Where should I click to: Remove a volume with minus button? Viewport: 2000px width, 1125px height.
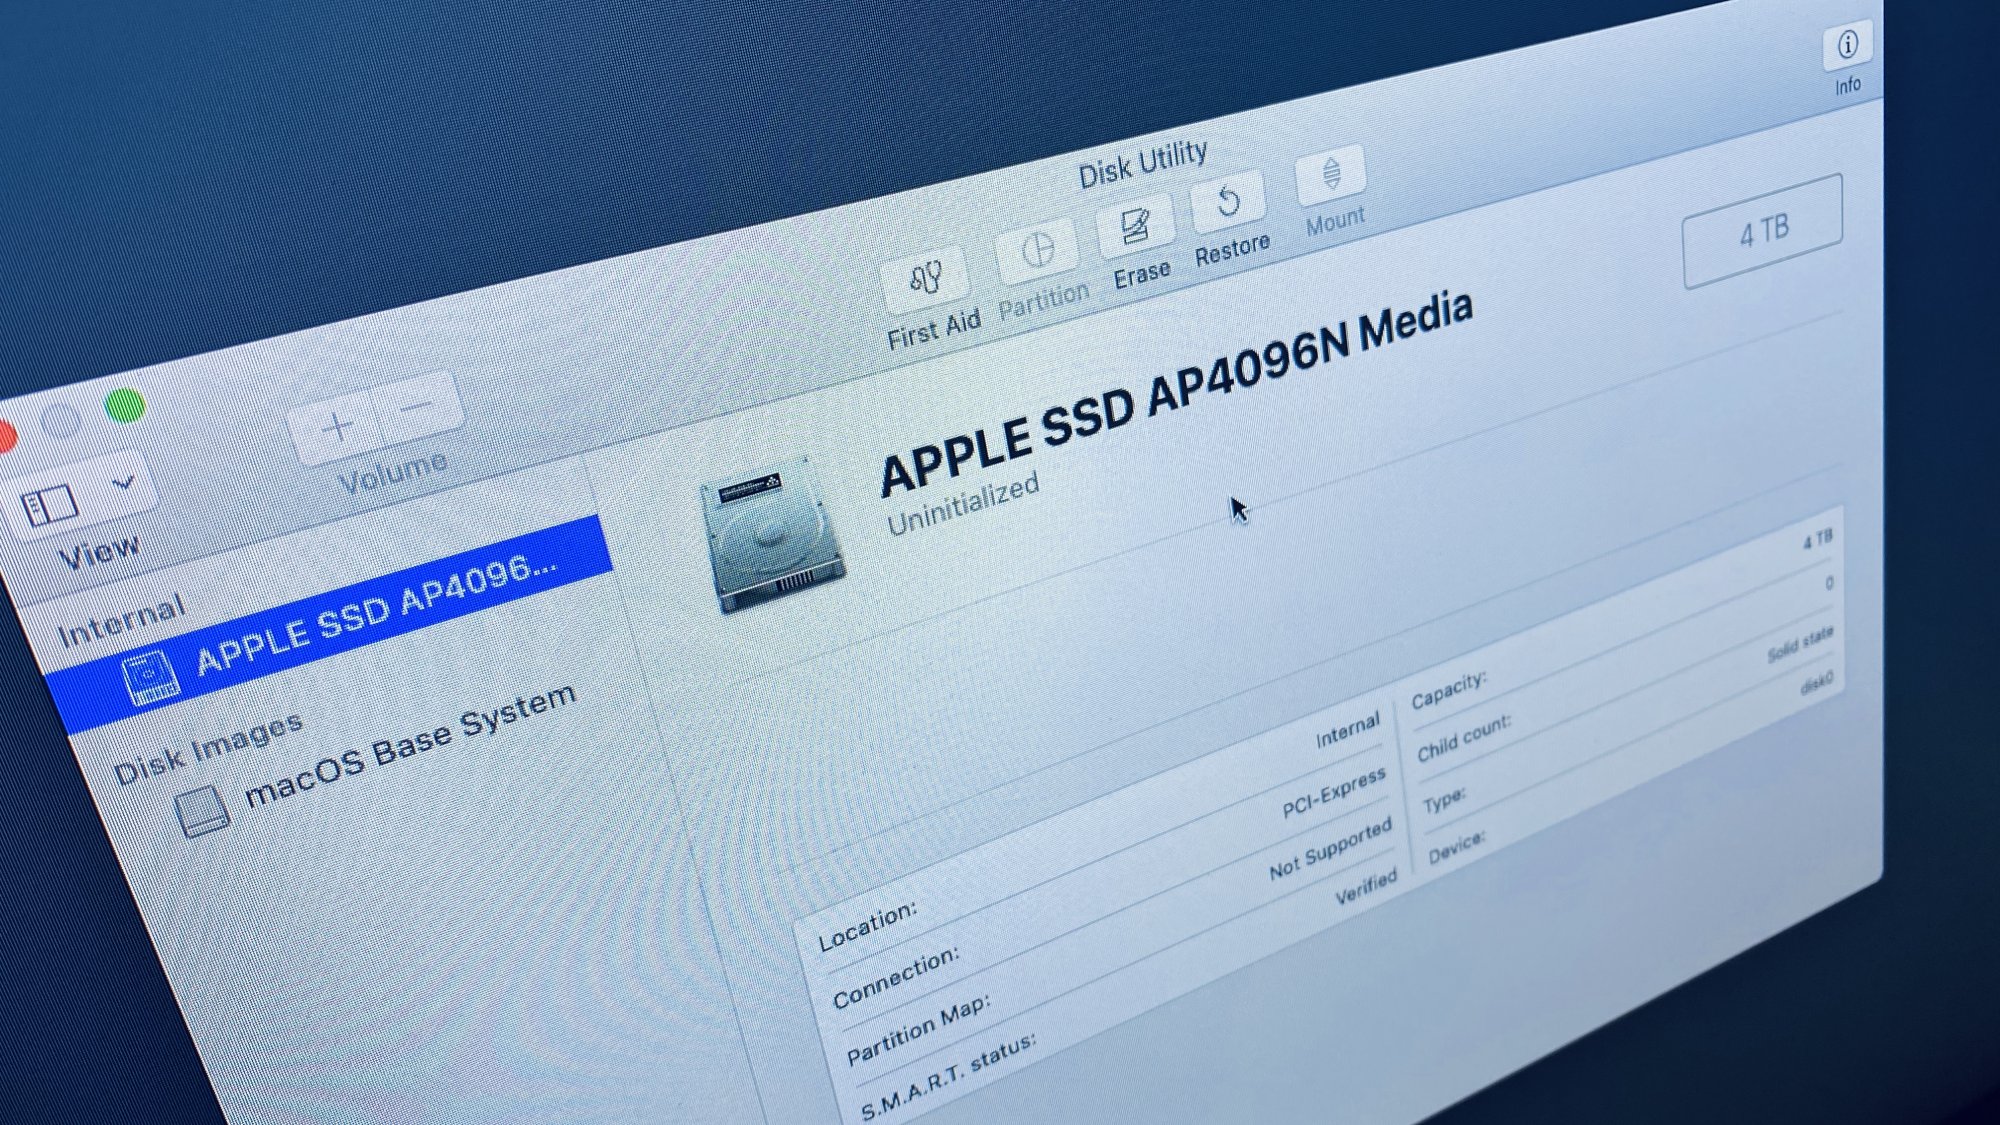pyautogui.click(x=417, y=406)
